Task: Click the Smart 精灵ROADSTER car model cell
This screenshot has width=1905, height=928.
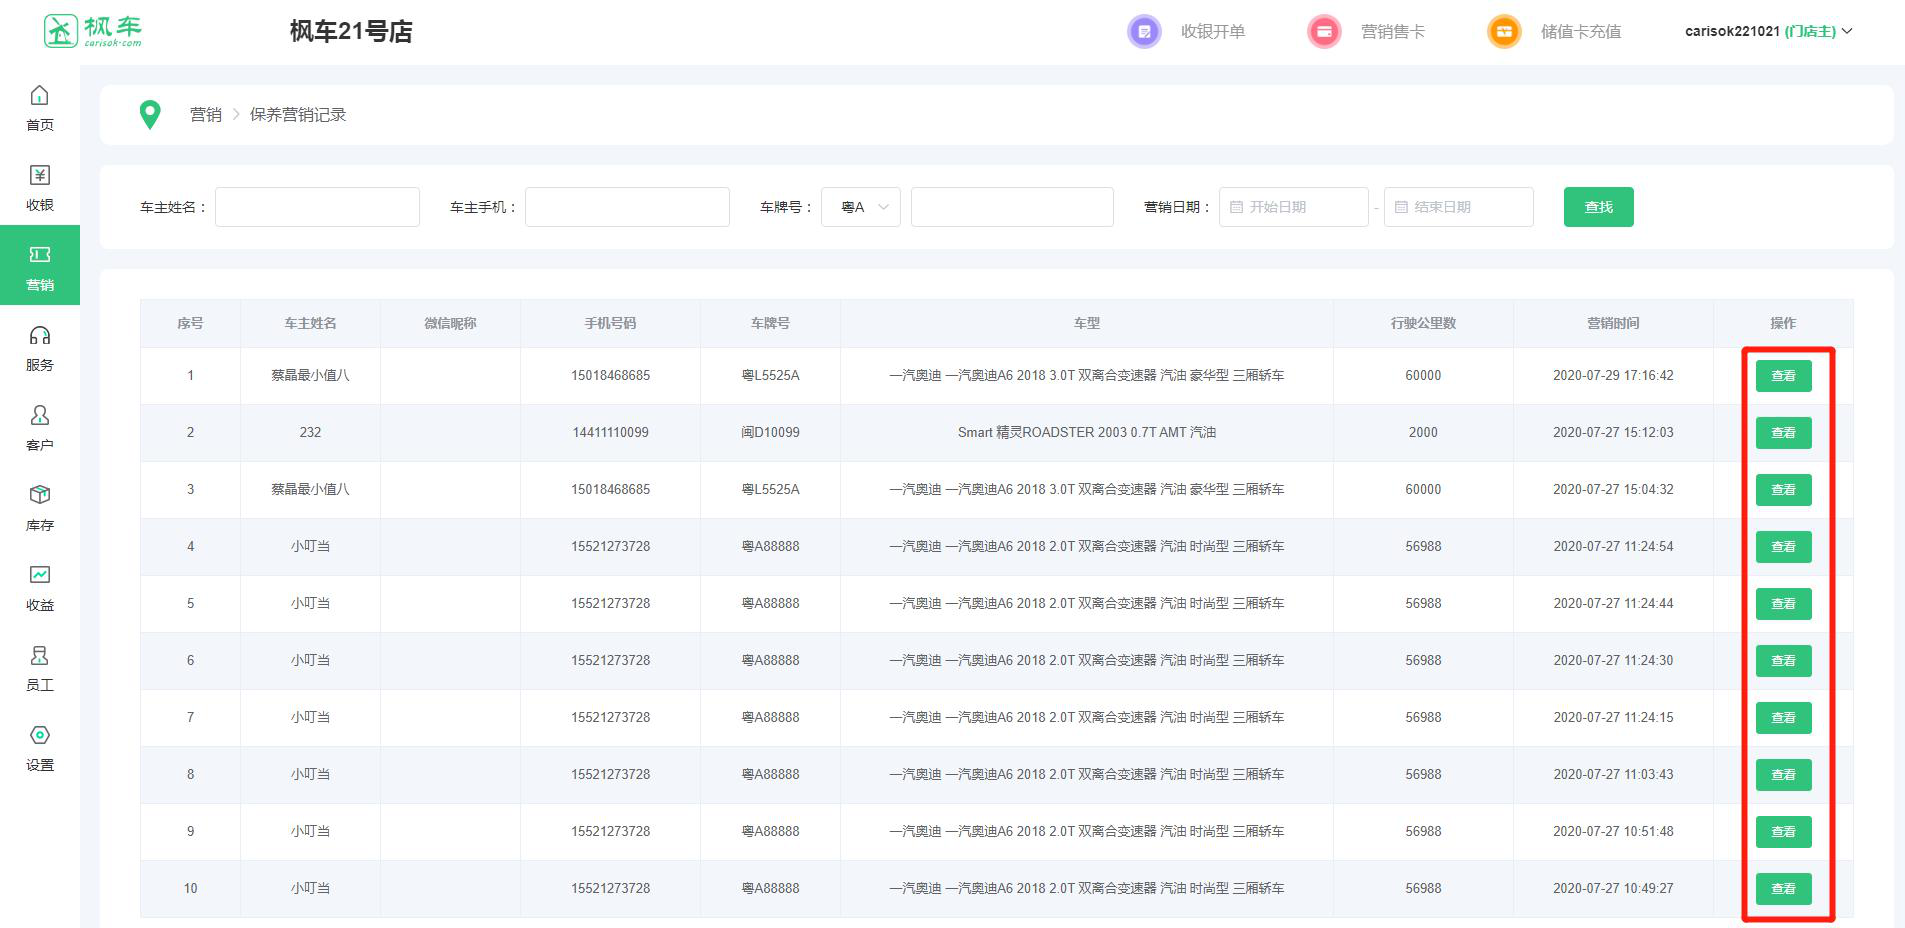Action: [x=1087, y=433]
